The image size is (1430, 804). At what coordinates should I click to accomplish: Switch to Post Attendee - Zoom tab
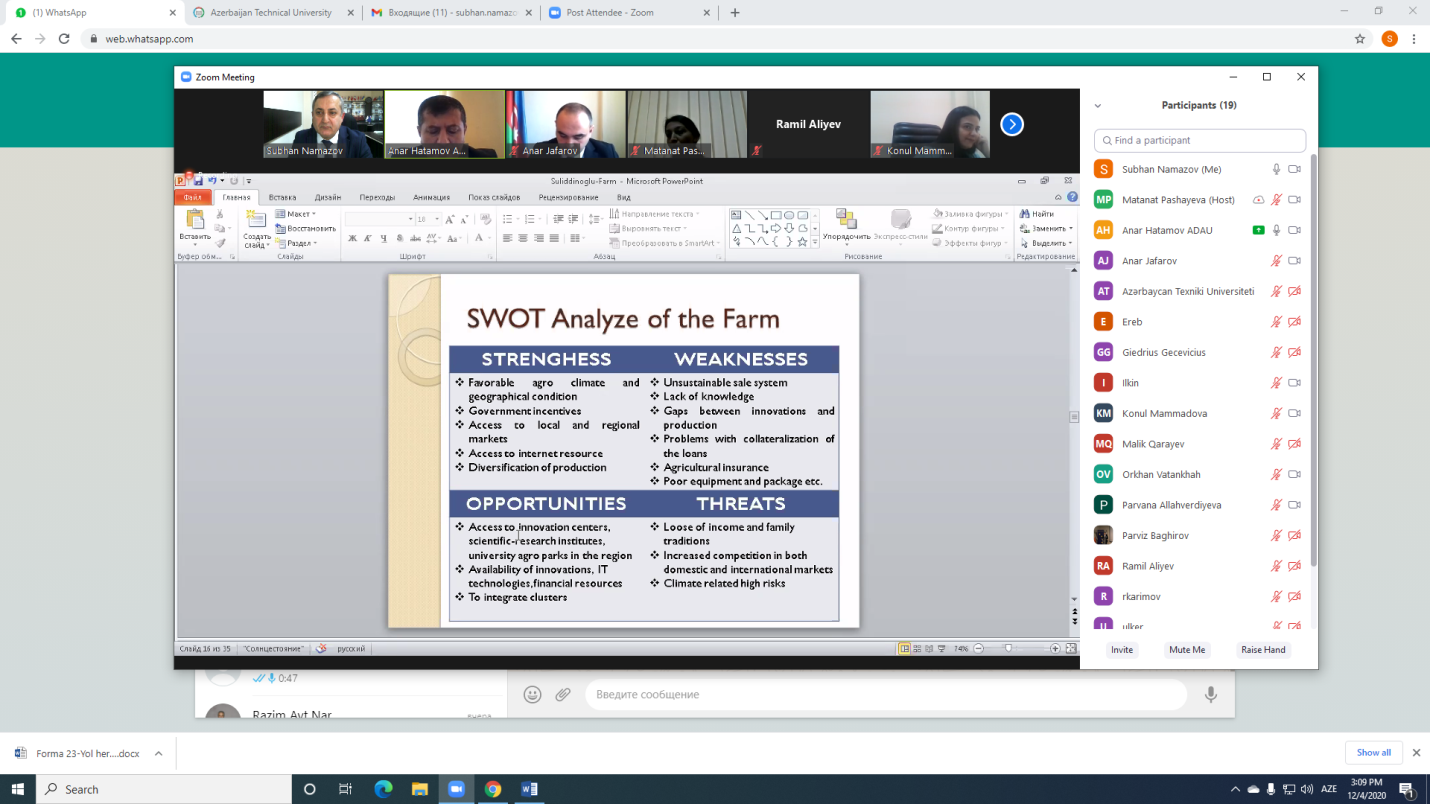click(x=628, y=13)
